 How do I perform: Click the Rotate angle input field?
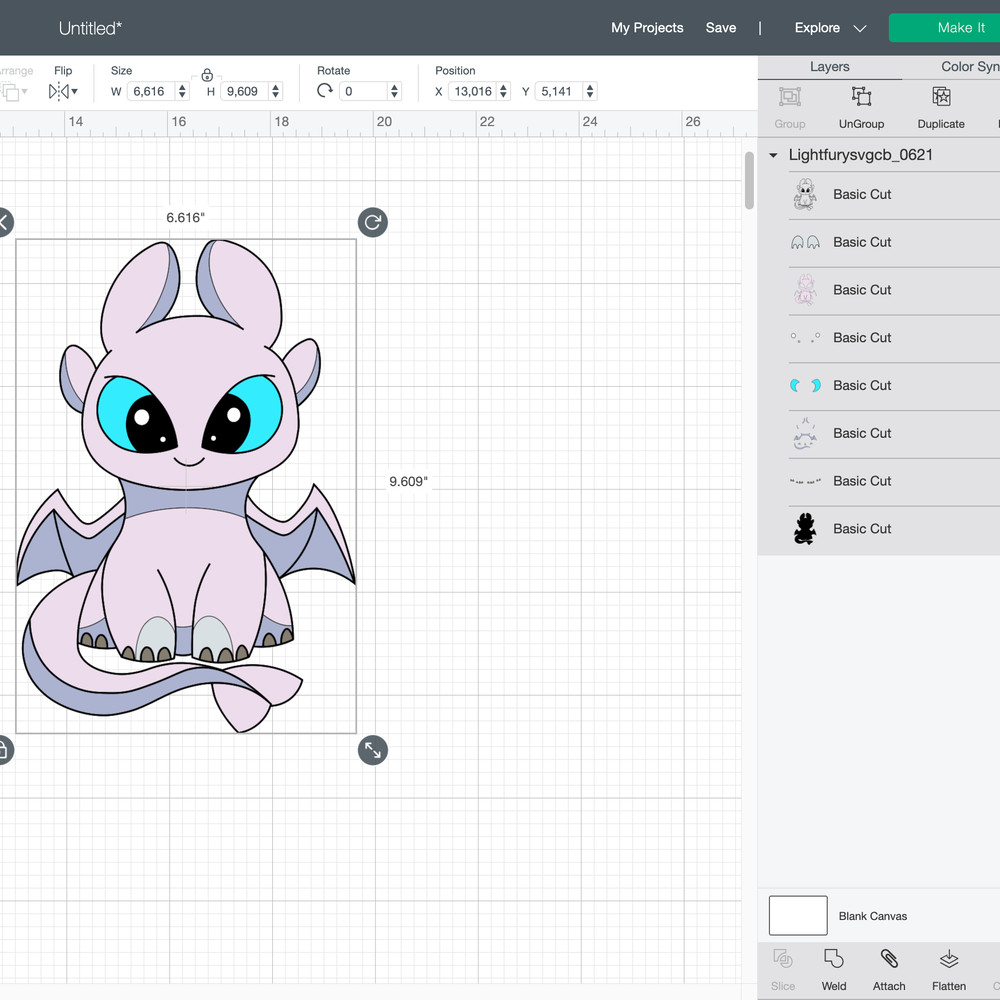click(x=363, y=91)
